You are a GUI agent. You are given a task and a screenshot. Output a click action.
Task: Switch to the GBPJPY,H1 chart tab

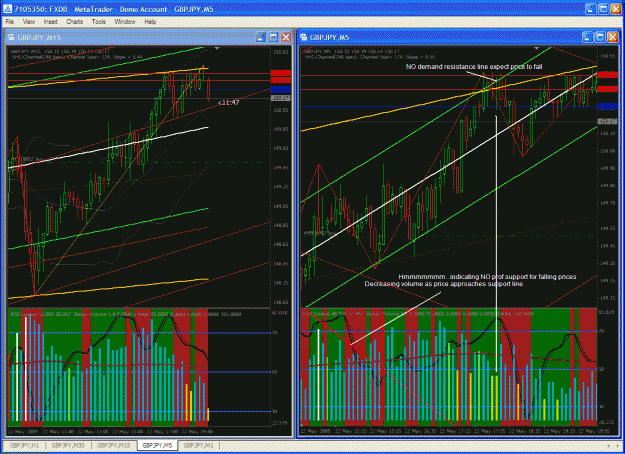(24, 445)
